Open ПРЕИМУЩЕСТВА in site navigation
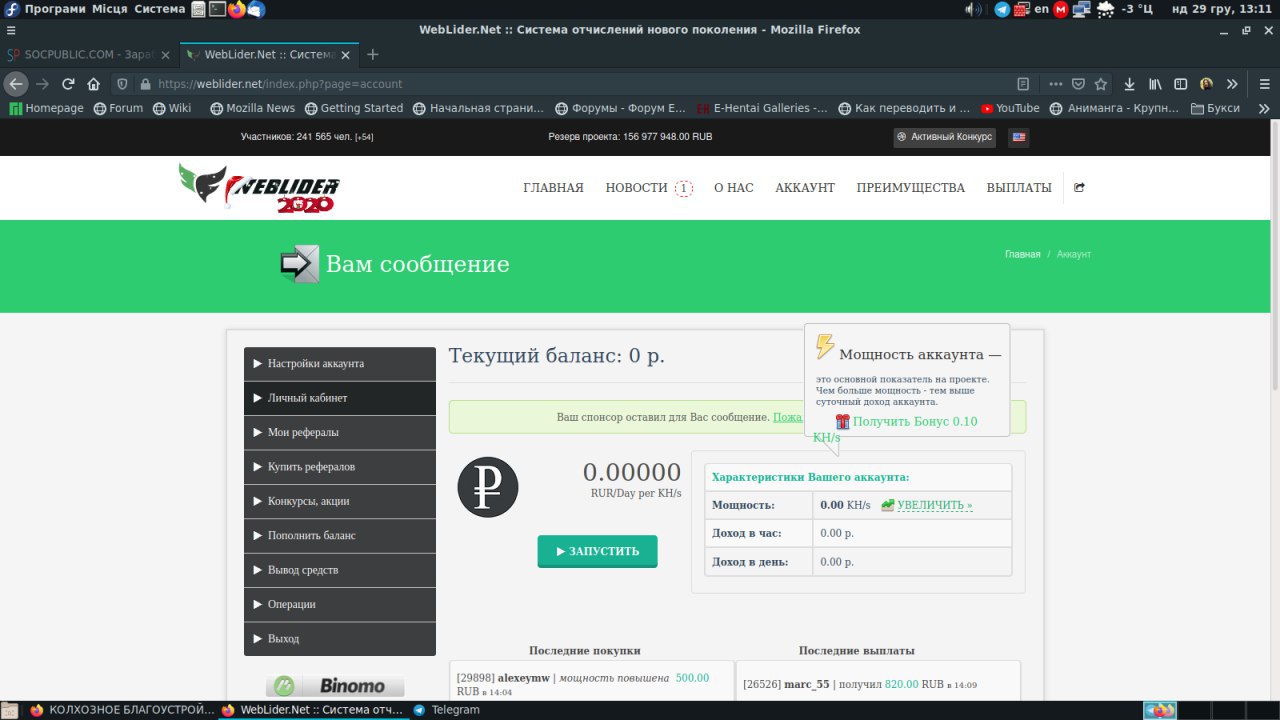 [911, 188]
